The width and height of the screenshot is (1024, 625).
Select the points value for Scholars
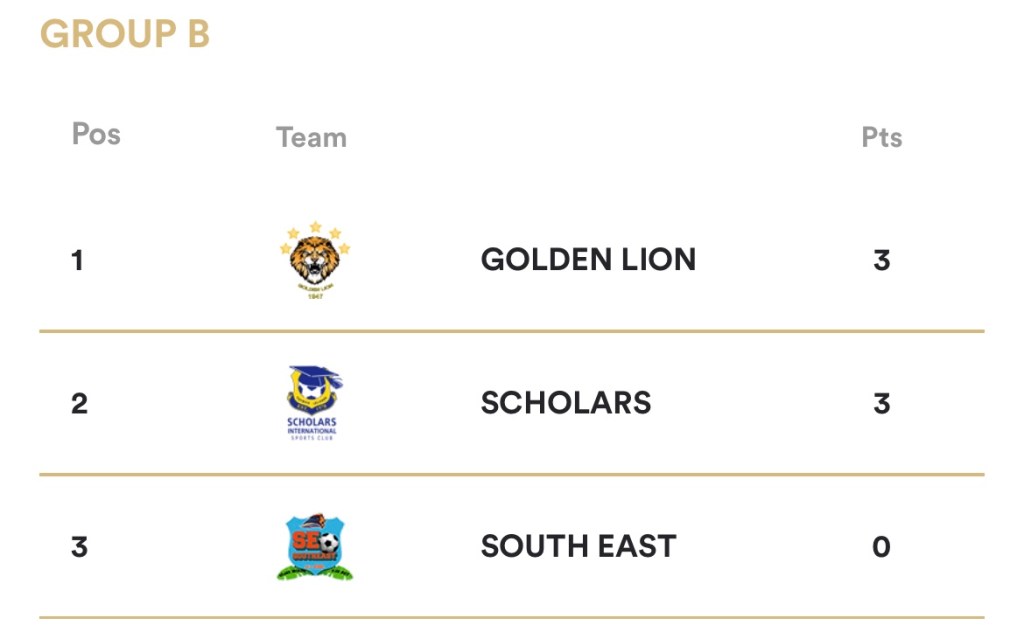(881, 404)
